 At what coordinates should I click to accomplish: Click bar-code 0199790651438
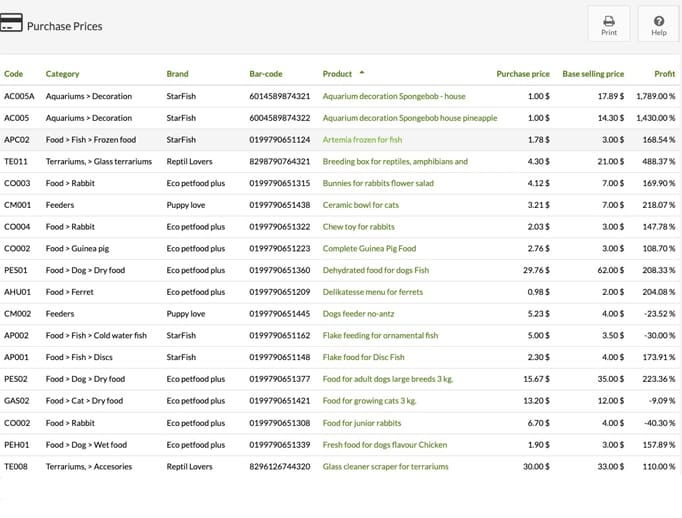tap(280, 205)
